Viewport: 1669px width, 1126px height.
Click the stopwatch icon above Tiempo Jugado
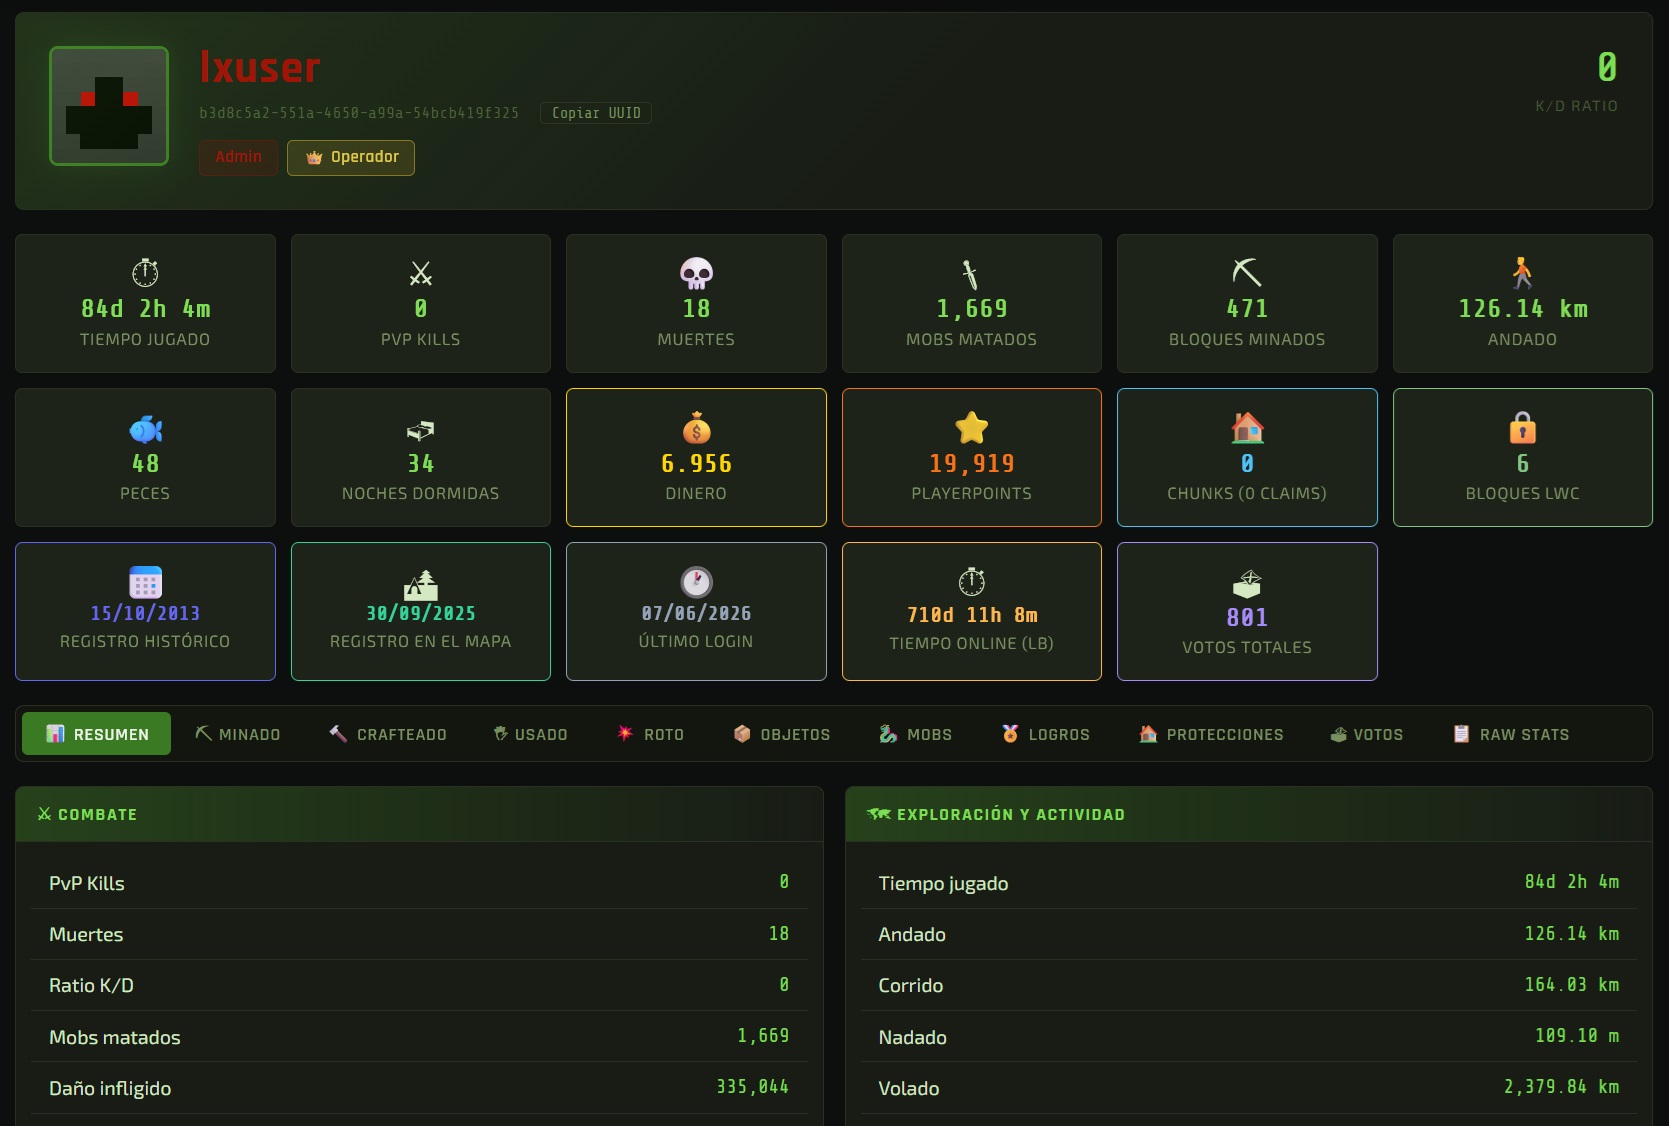145,273
